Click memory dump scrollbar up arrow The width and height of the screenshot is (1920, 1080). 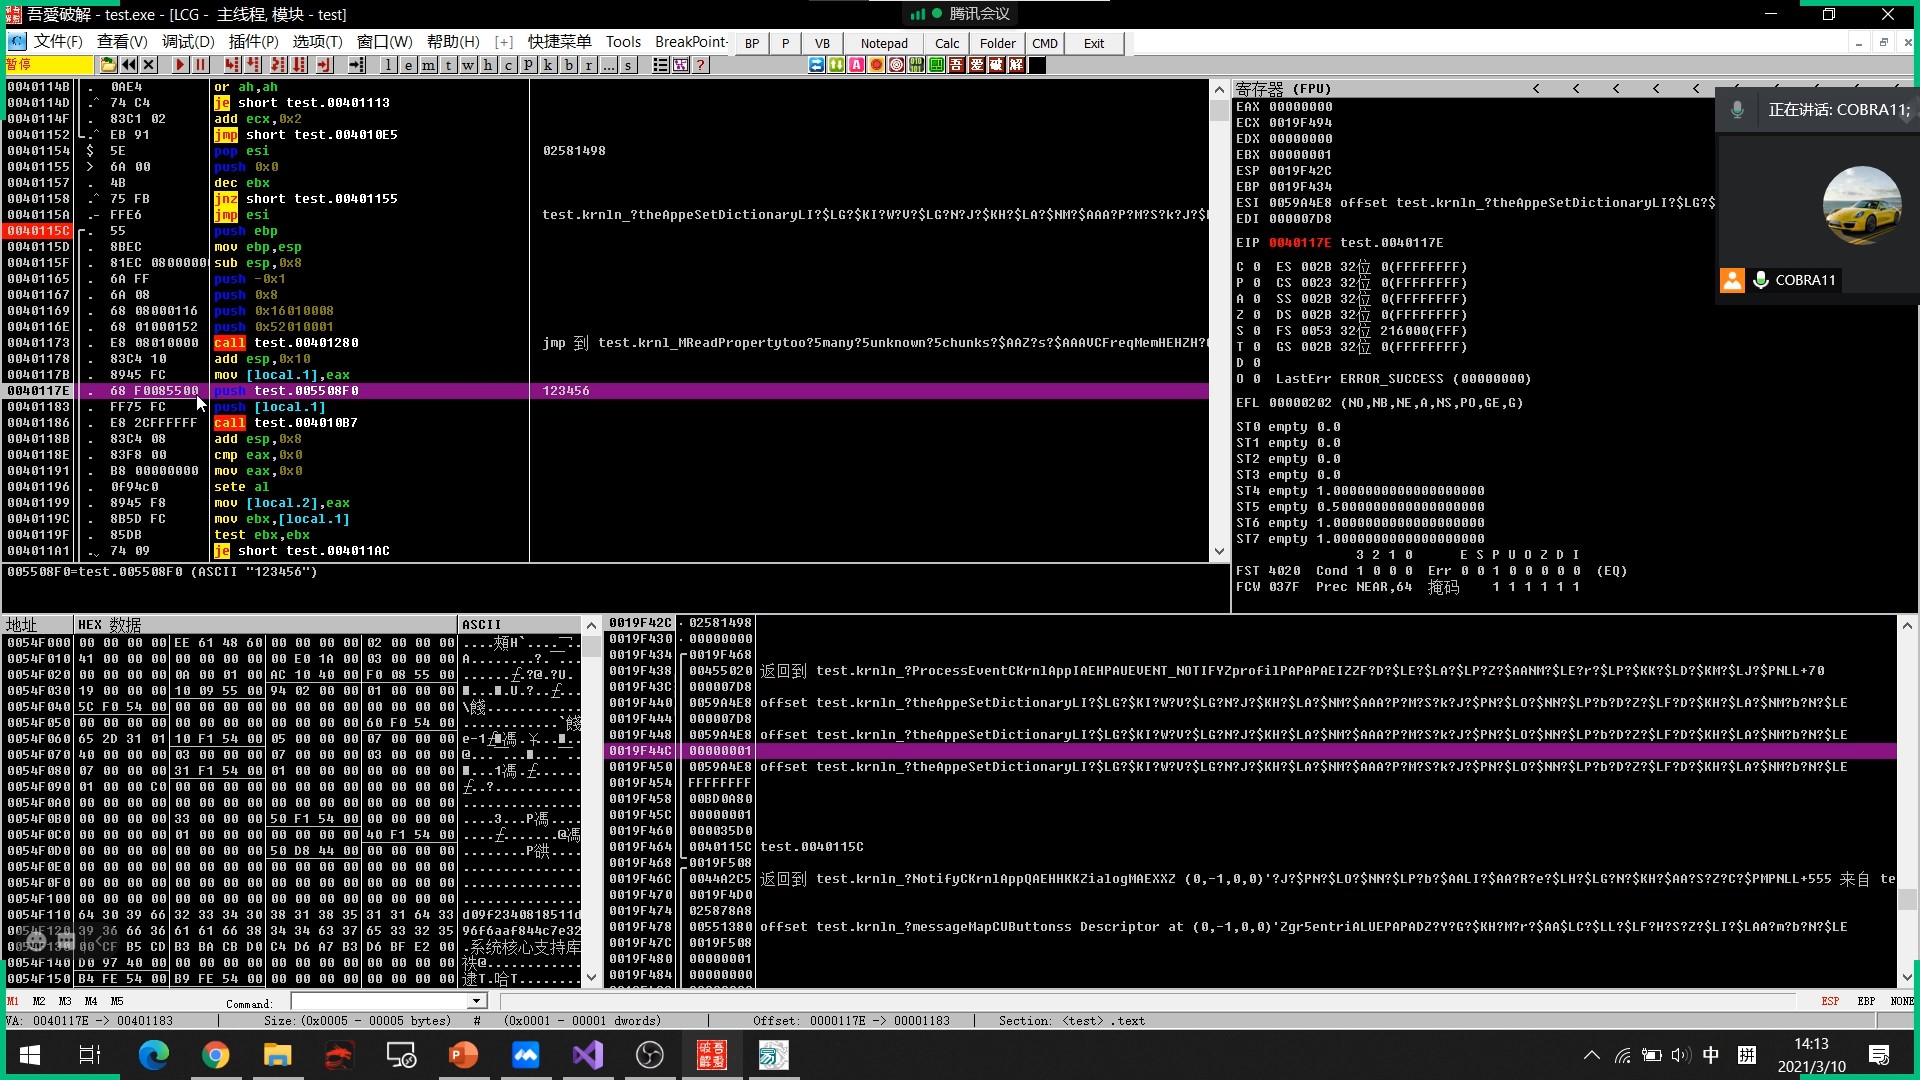pyautogui.click(x=591, y=625)
